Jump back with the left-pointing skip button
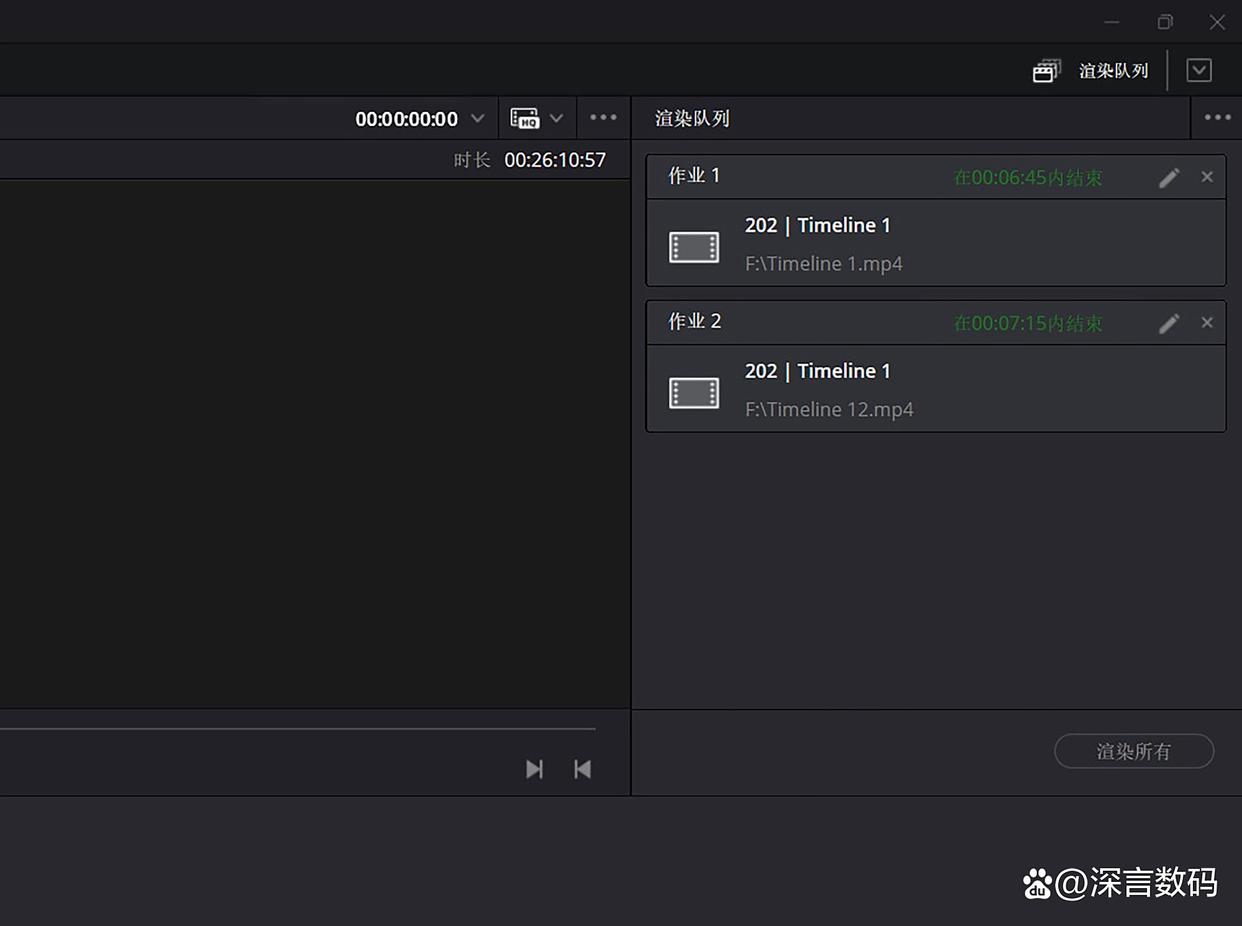This screenshot has height=926, width=1242. click(x=582, y=769)
